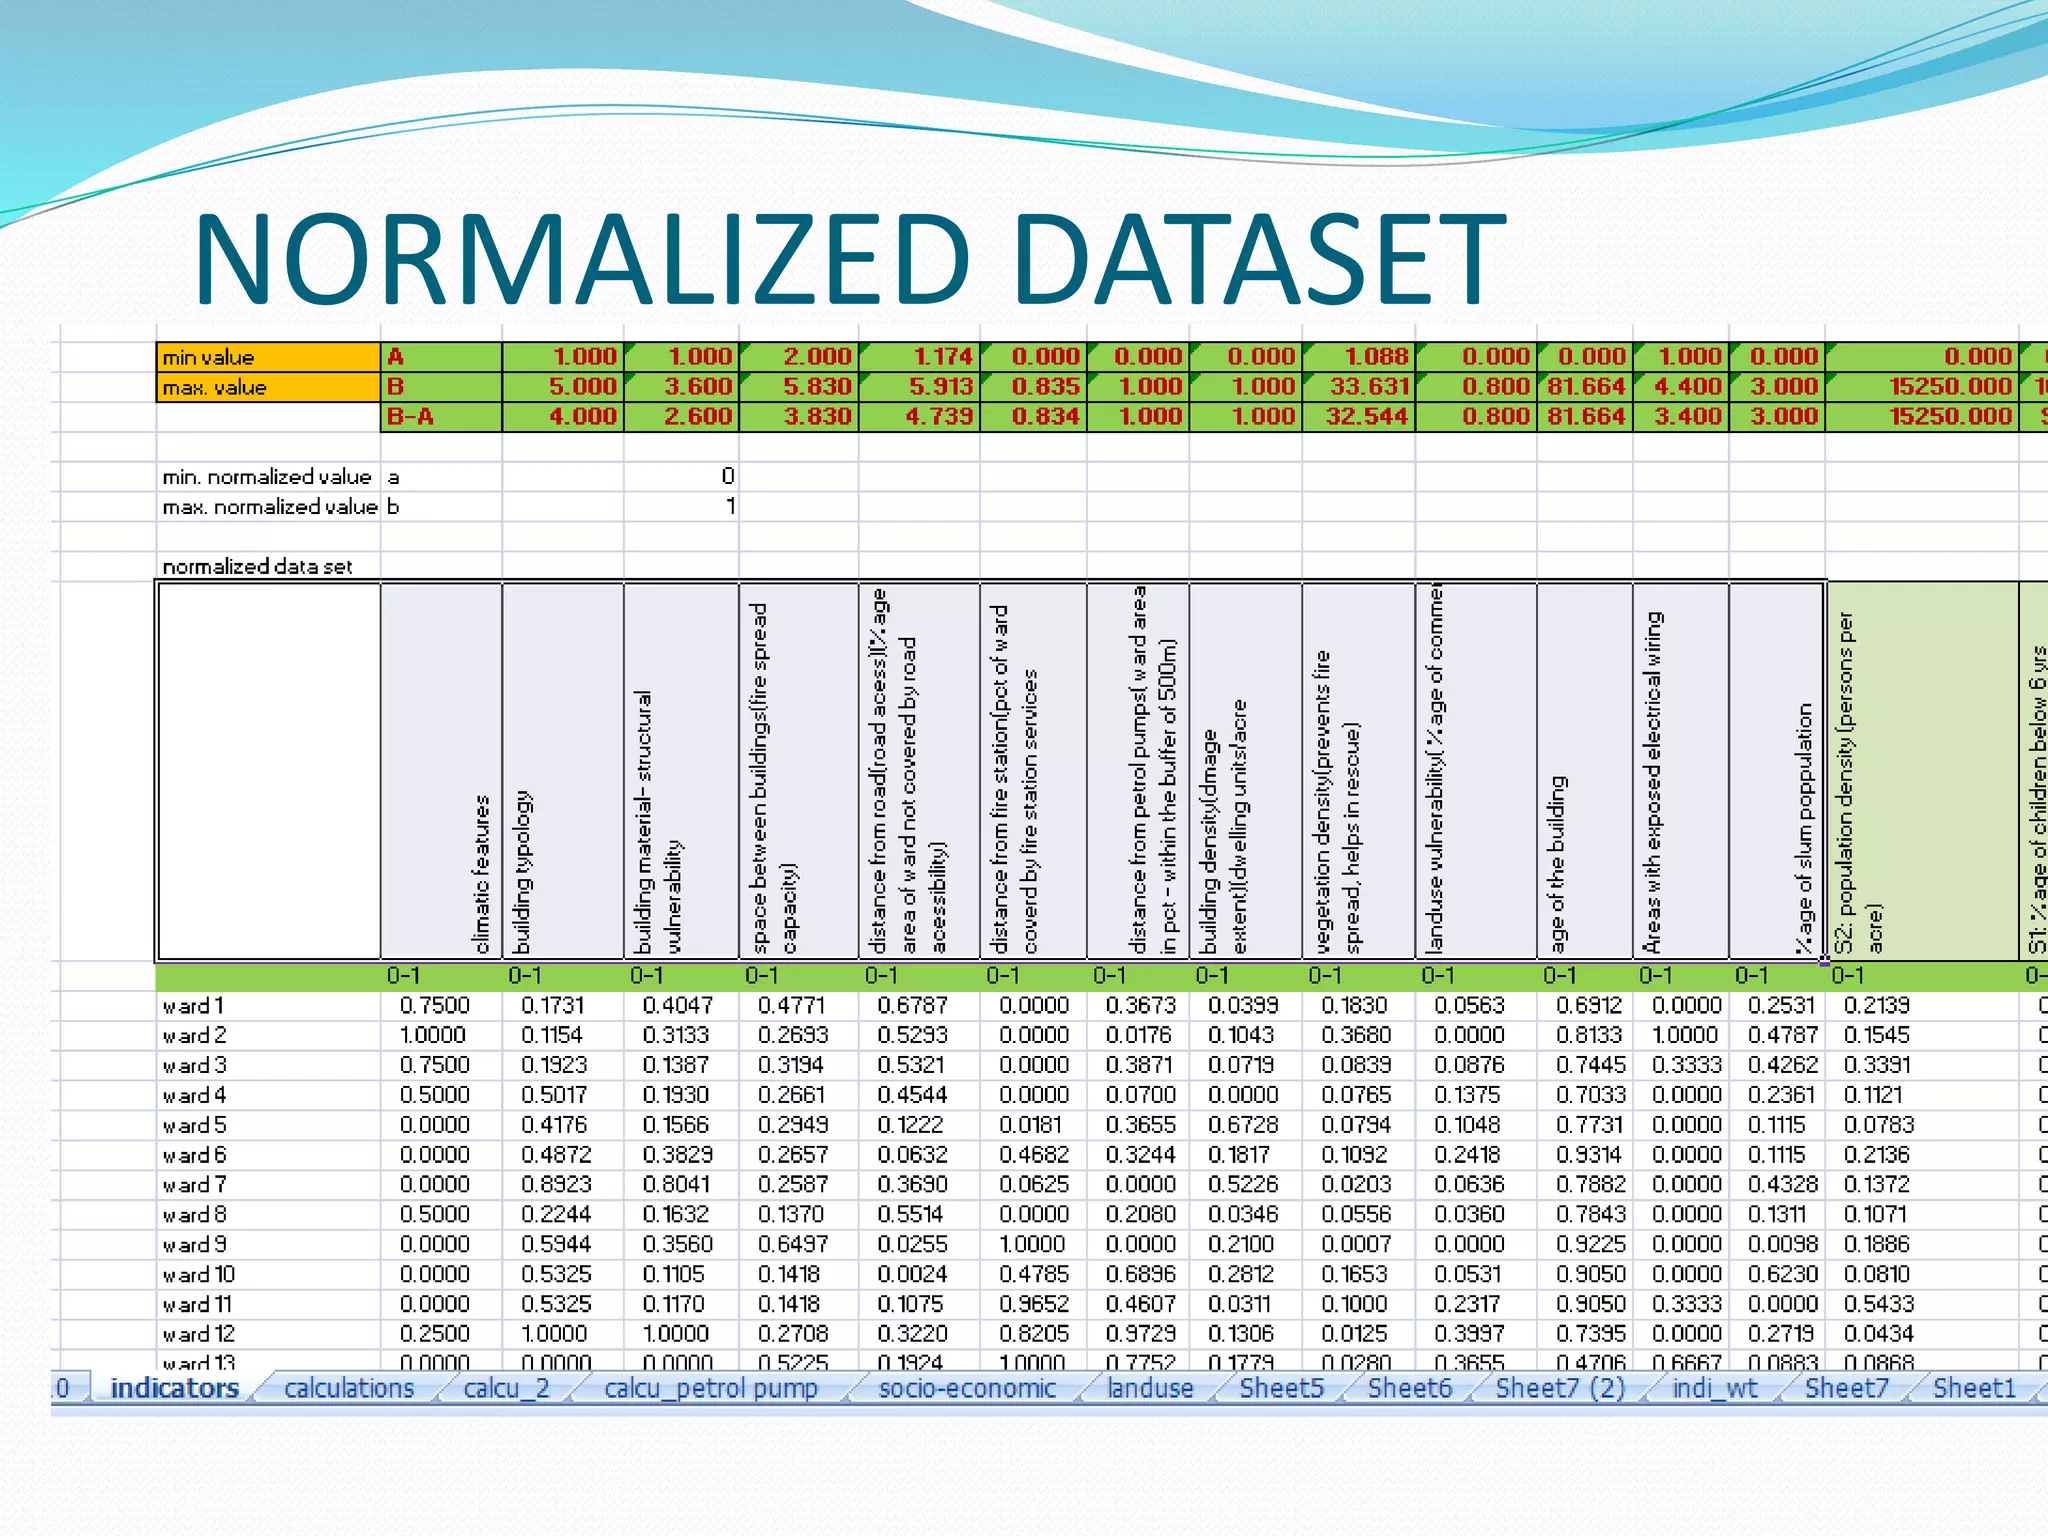Select the 'ward 2' row label
2048x1536 pixels.
(268, 1036)
